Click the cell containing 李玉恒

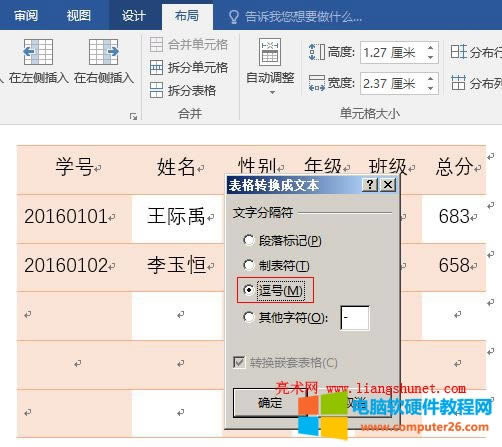pos(178,267)
